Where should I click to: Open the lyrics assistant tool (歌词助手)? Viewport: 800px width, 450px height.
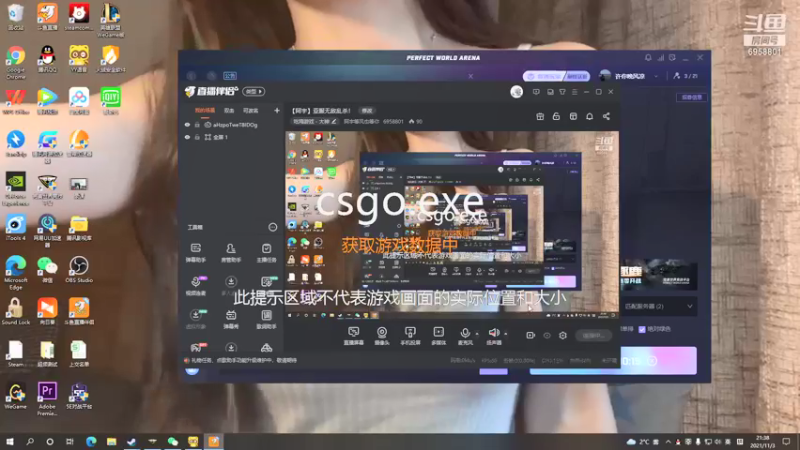click(266, 319)
